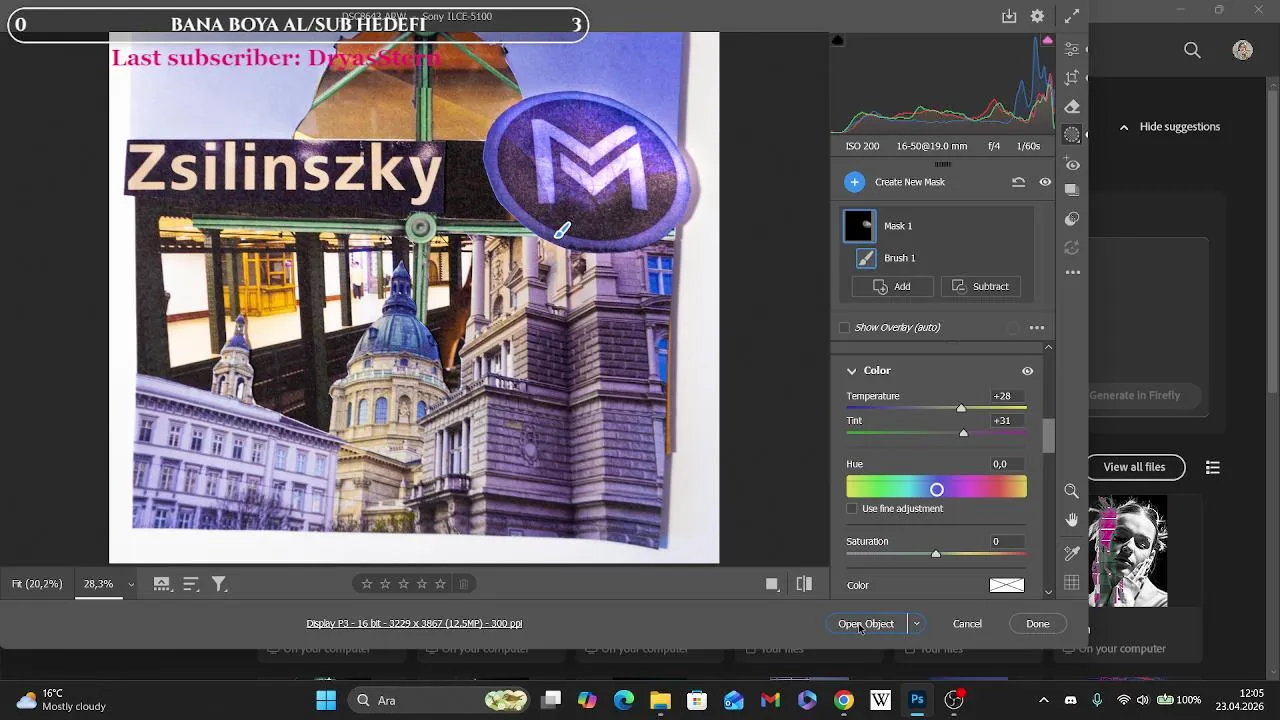Select the Brush 1 component
The image size is (1280, 720).
pyautogui.click(x=936, y=258)
